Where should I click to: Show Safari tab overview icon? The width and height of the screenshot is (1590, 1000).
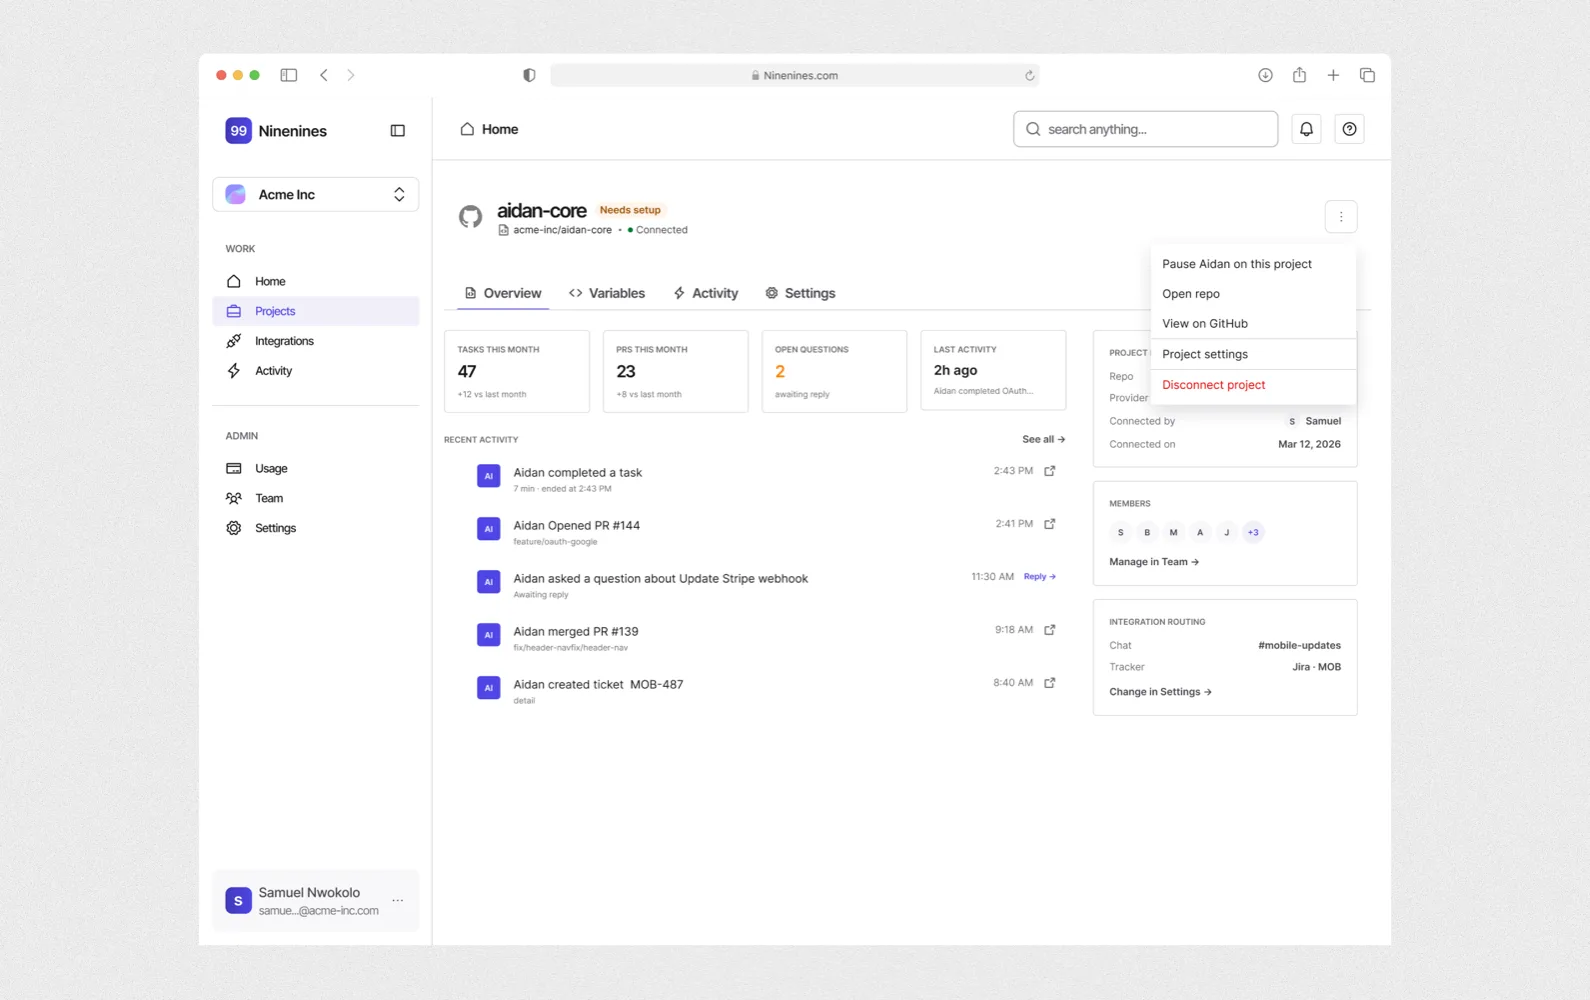point(1367,75)
